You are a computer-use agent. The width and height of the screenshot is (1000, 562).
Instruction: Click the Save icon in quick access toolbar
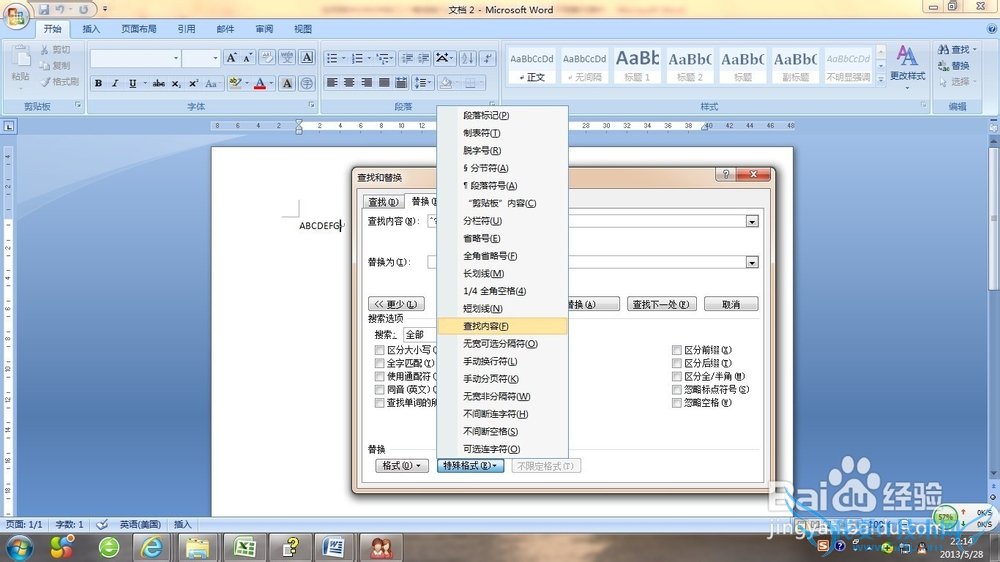click(44, 9)
